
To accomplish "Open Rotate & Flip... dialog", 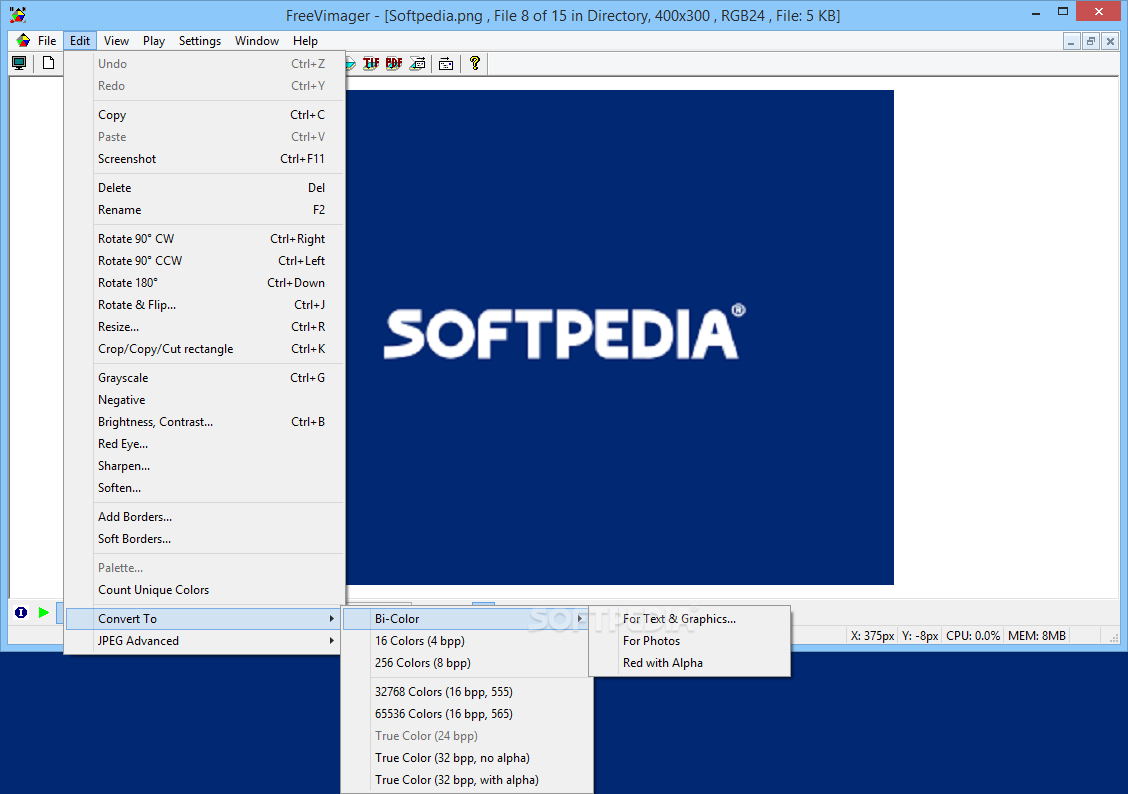I will click(205, 305).
